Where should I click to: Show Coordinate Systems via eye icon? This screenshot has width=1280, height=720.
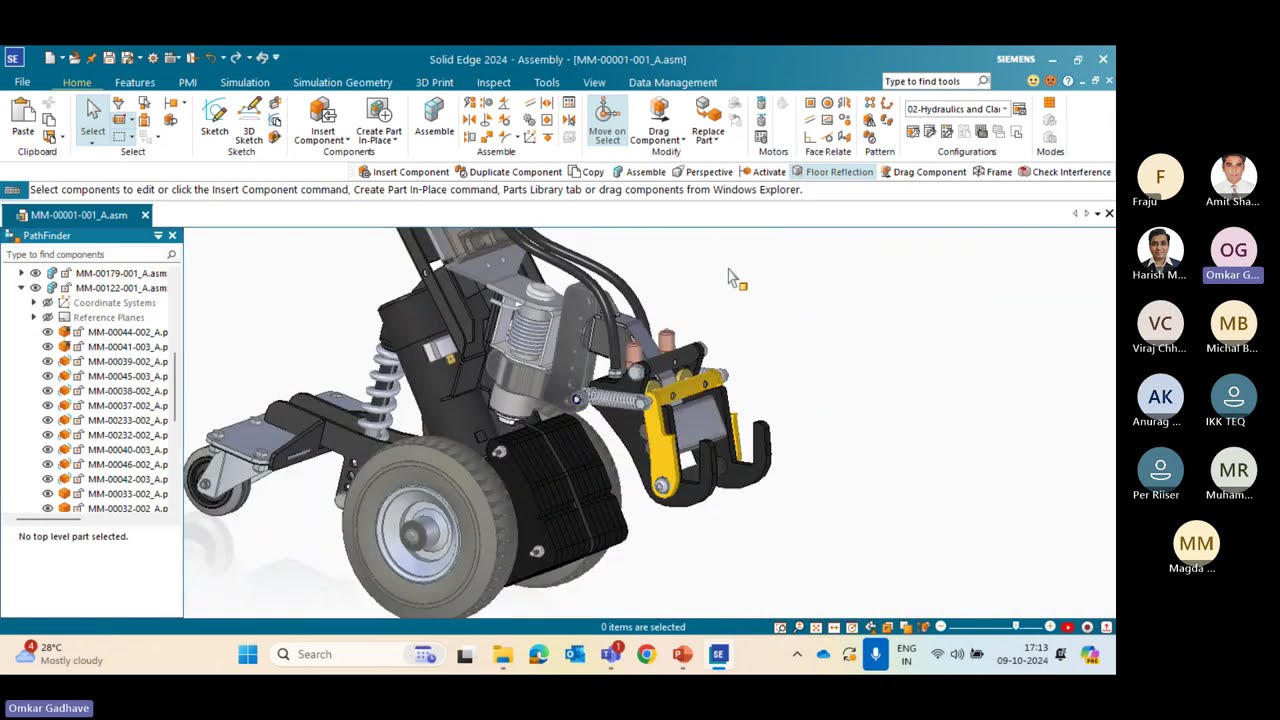47,303
